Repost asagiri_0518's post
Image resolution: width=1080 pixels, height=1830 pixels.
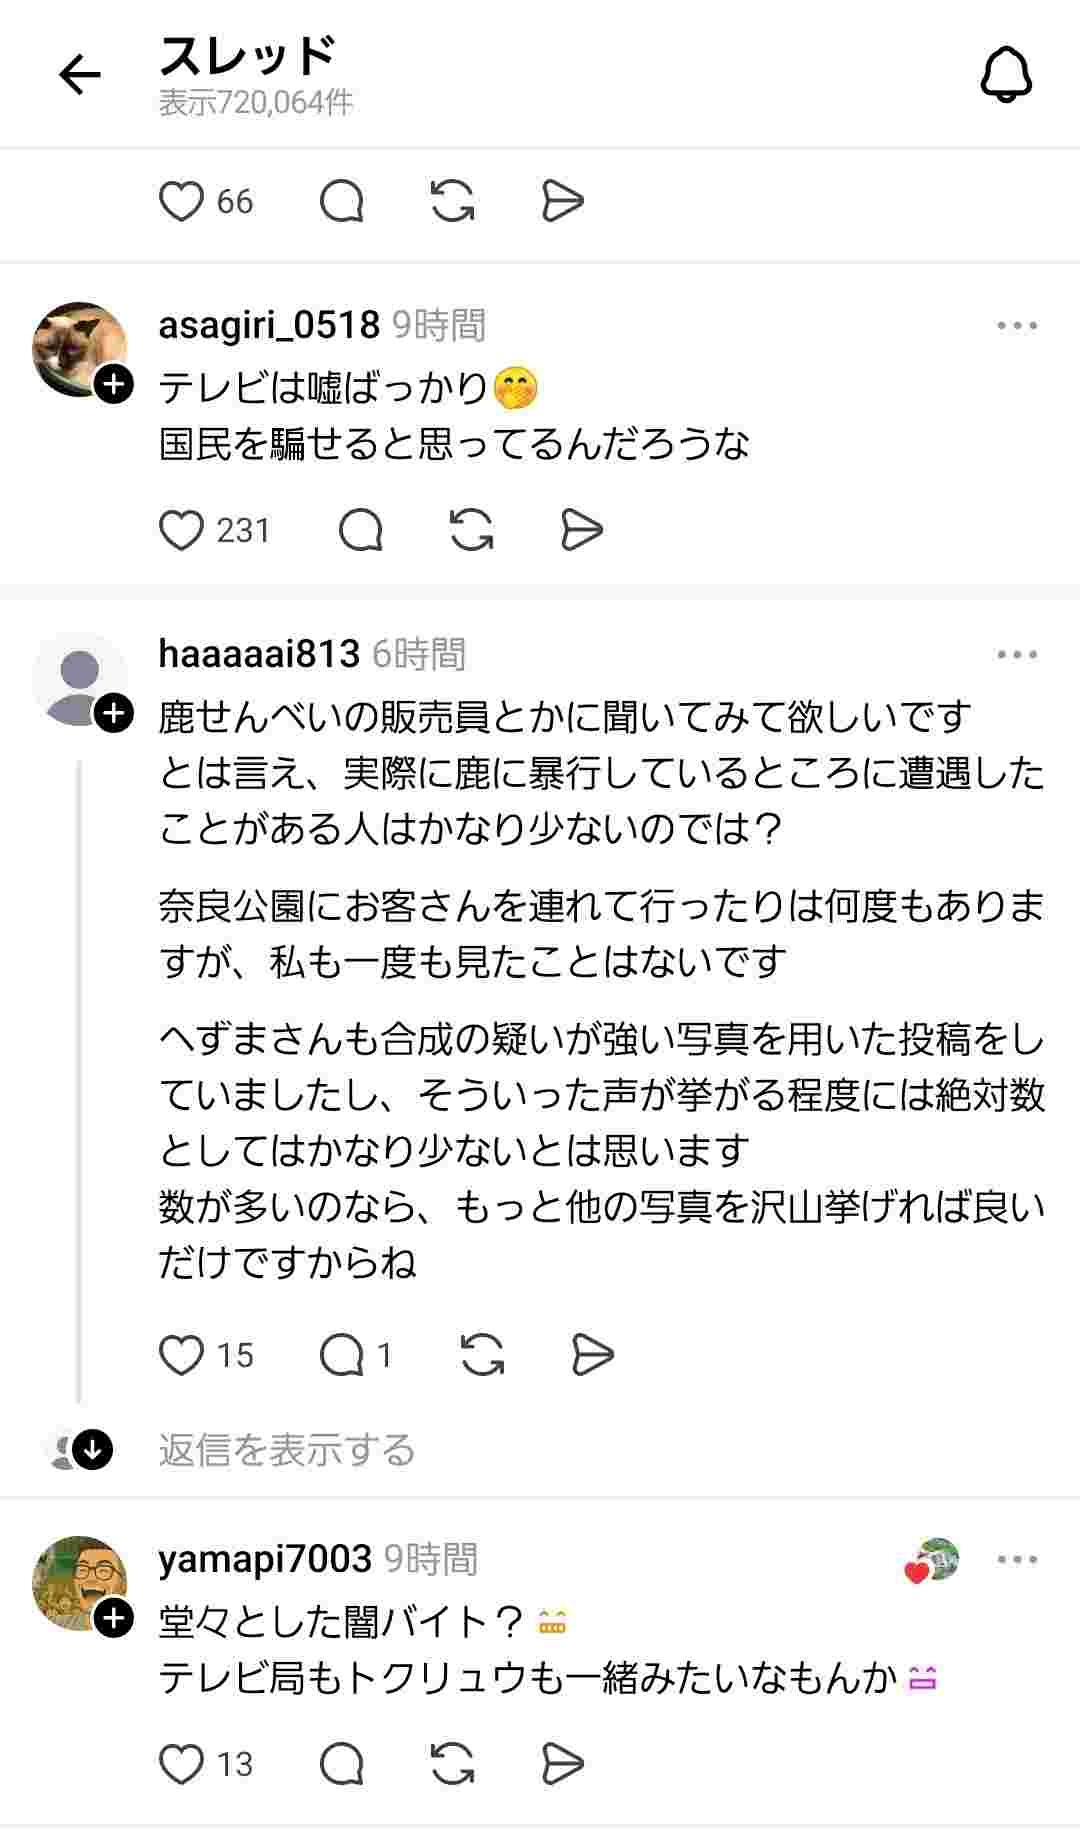tap(471, 530)
